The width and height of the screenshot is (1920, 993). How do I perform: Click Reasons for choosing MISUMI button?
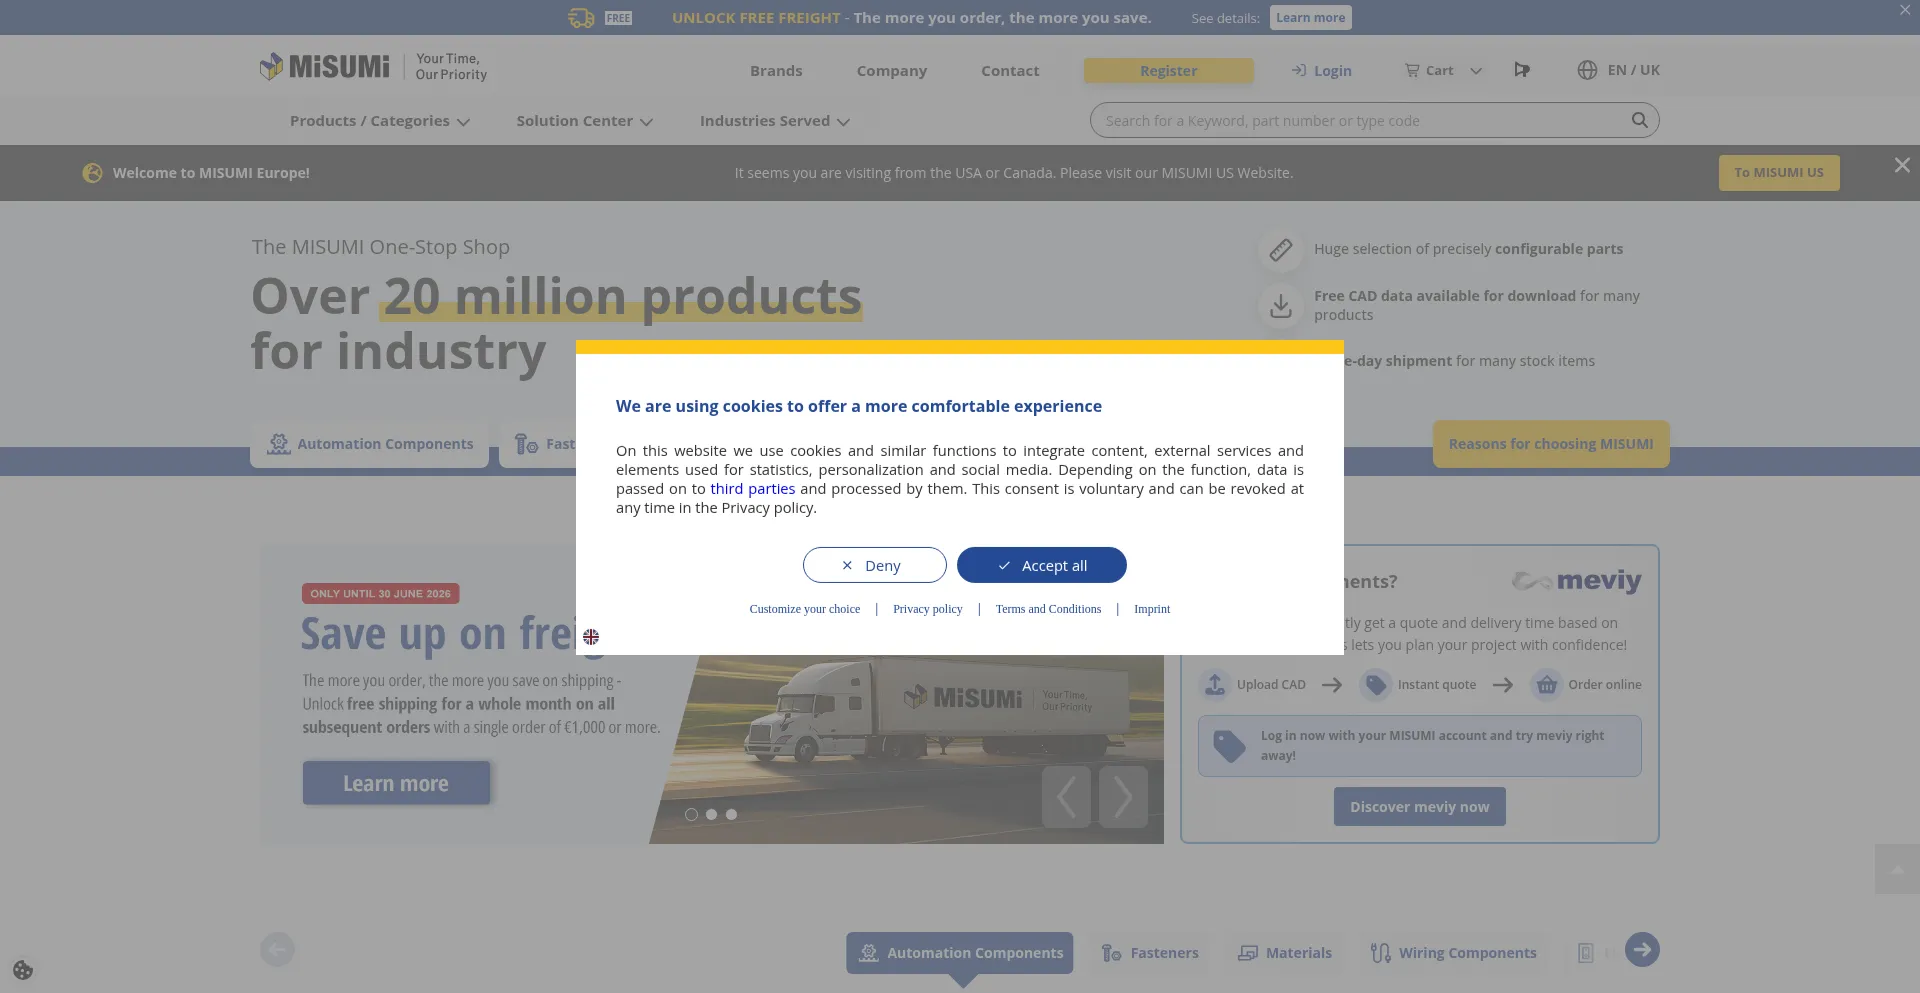(1551, 444)
